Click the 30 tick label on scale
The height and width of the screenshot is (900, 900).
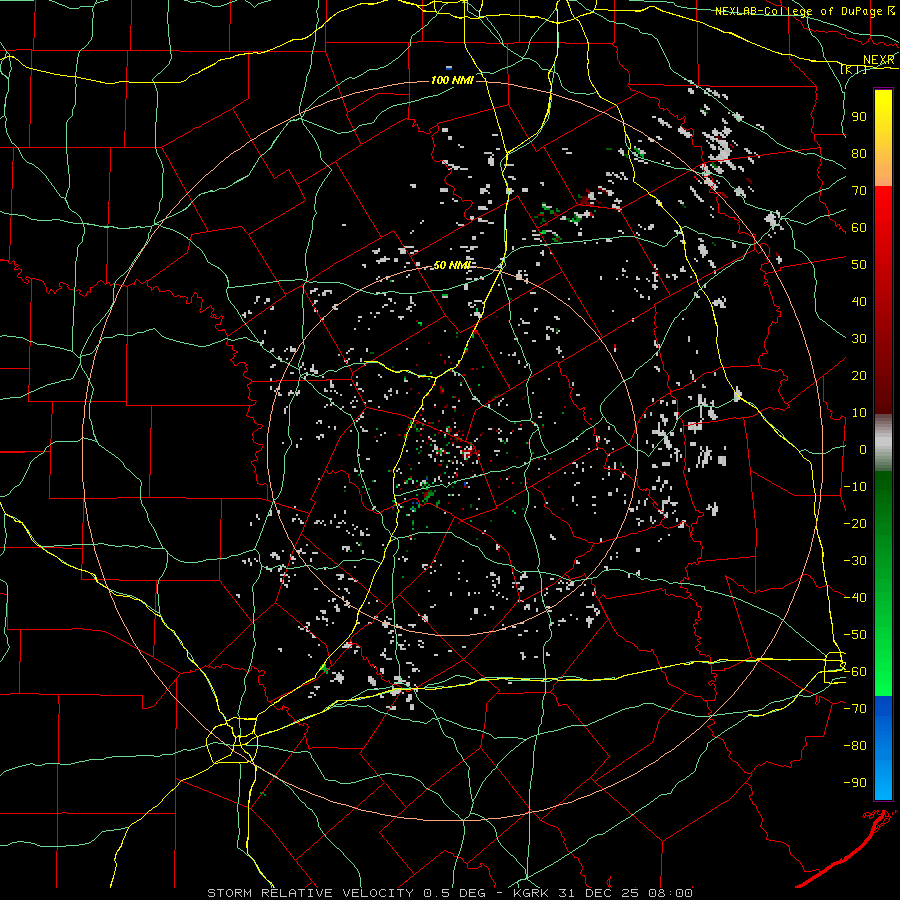(x=859, y=339)
